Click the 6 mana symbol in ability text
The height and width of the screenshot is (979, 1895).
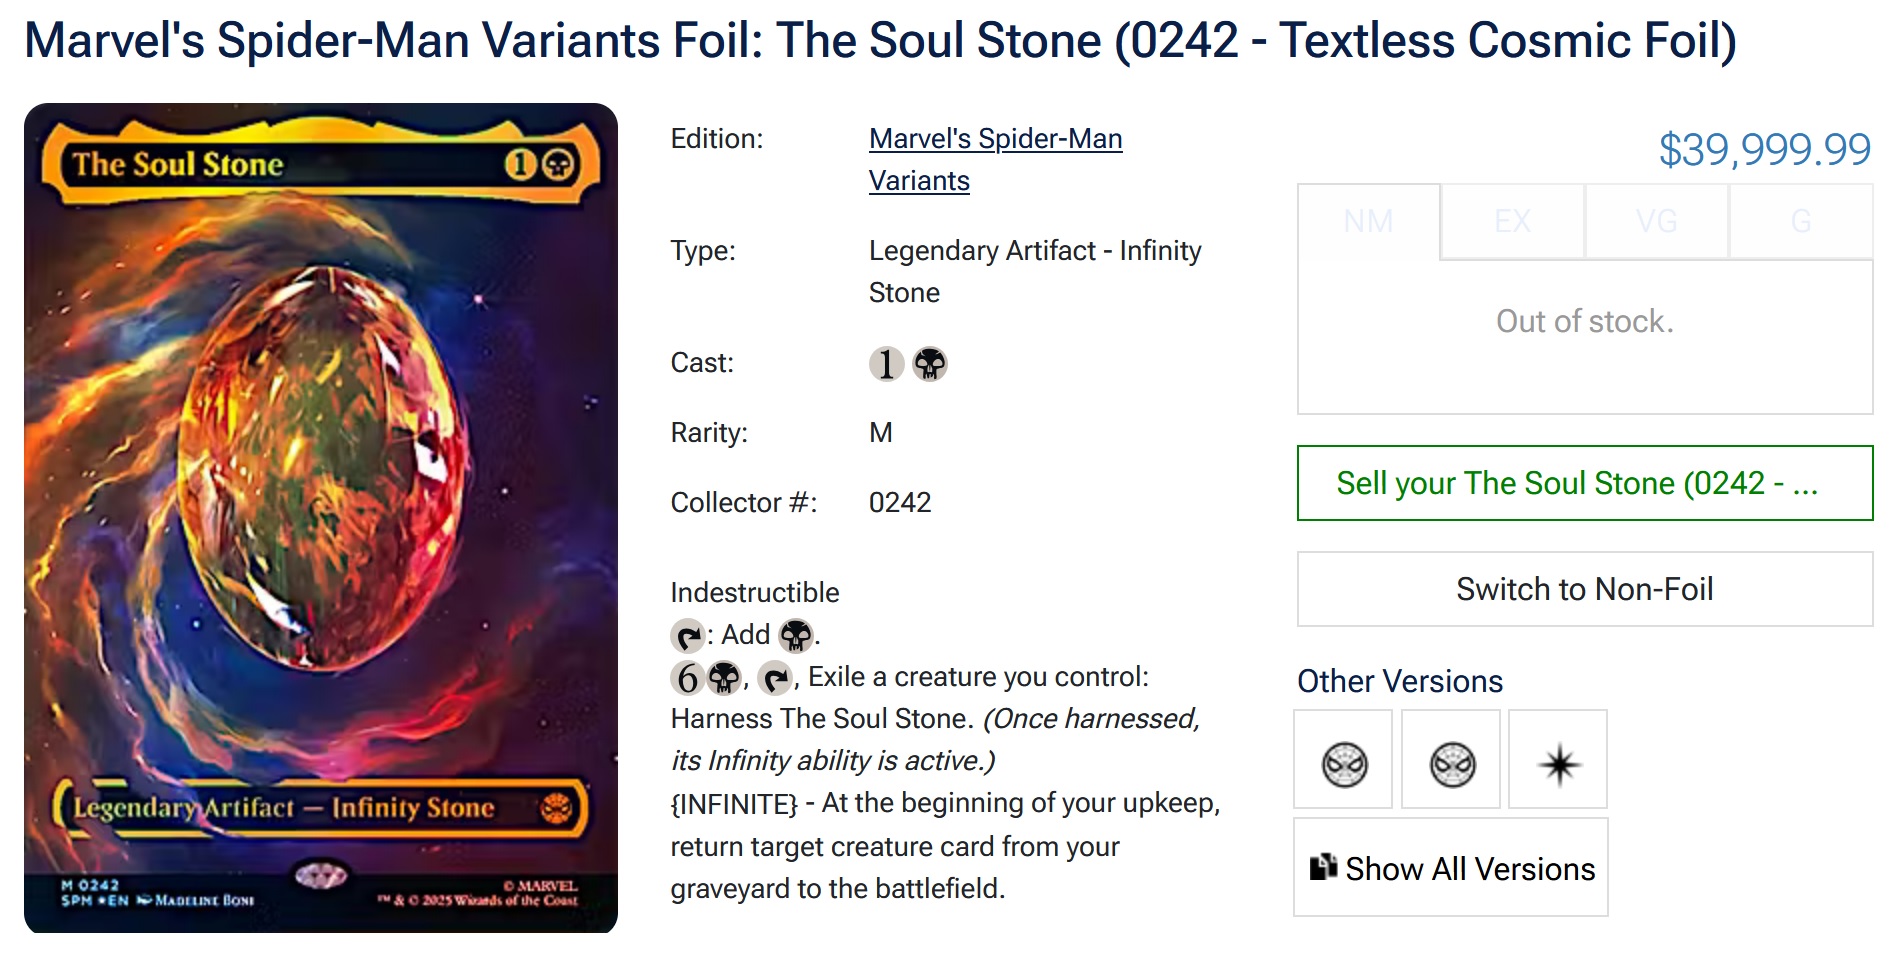pos(687,679)
